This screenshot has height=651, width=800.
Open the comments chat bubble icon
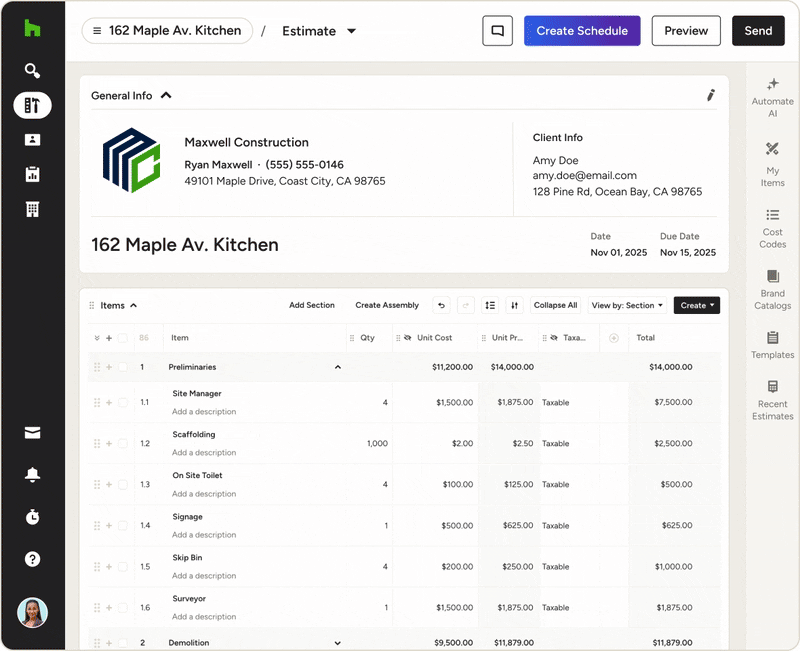click(x=497, y=31)
